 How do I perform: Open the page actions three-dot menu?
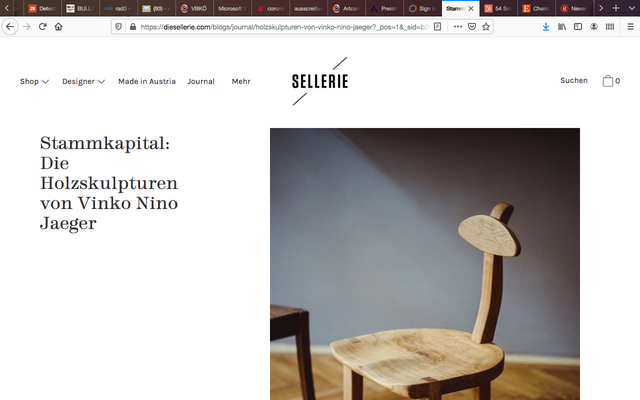click(x=458, y=27)
